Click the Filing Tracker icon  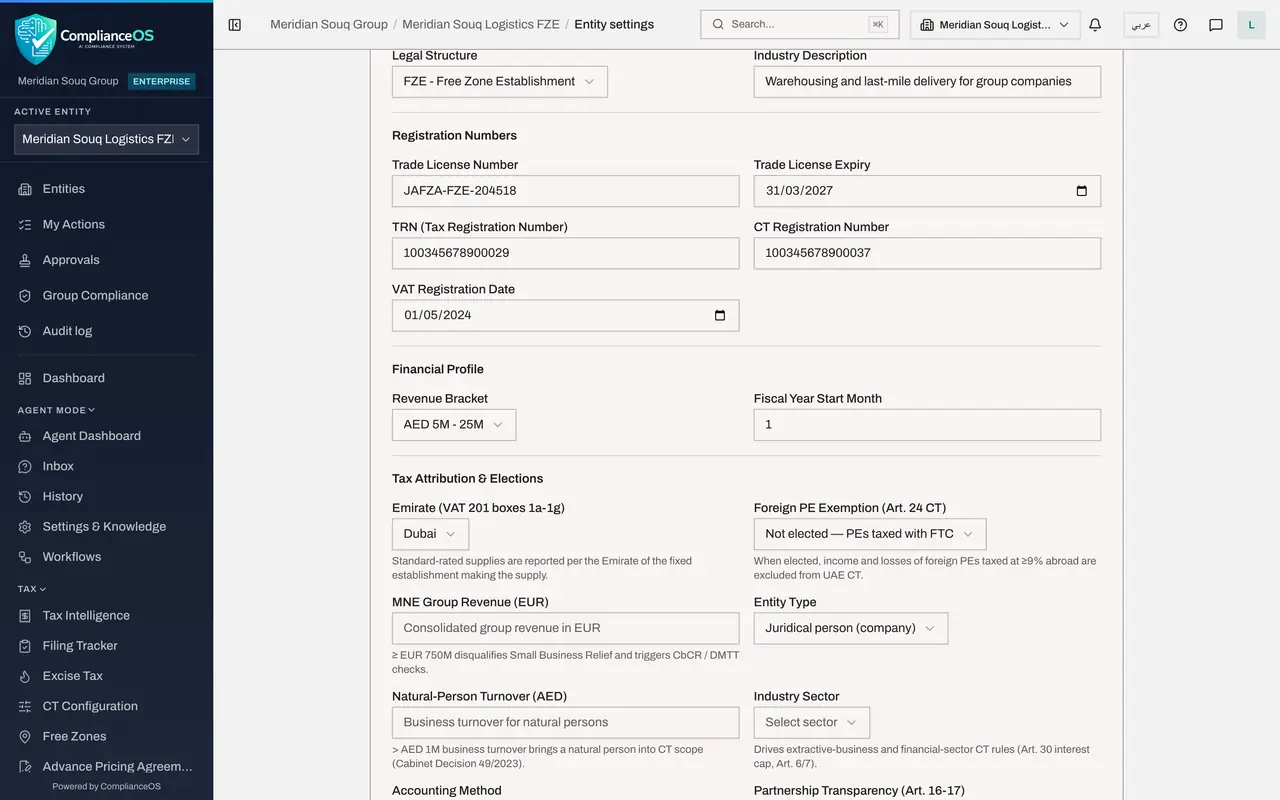tap(25, 646)
